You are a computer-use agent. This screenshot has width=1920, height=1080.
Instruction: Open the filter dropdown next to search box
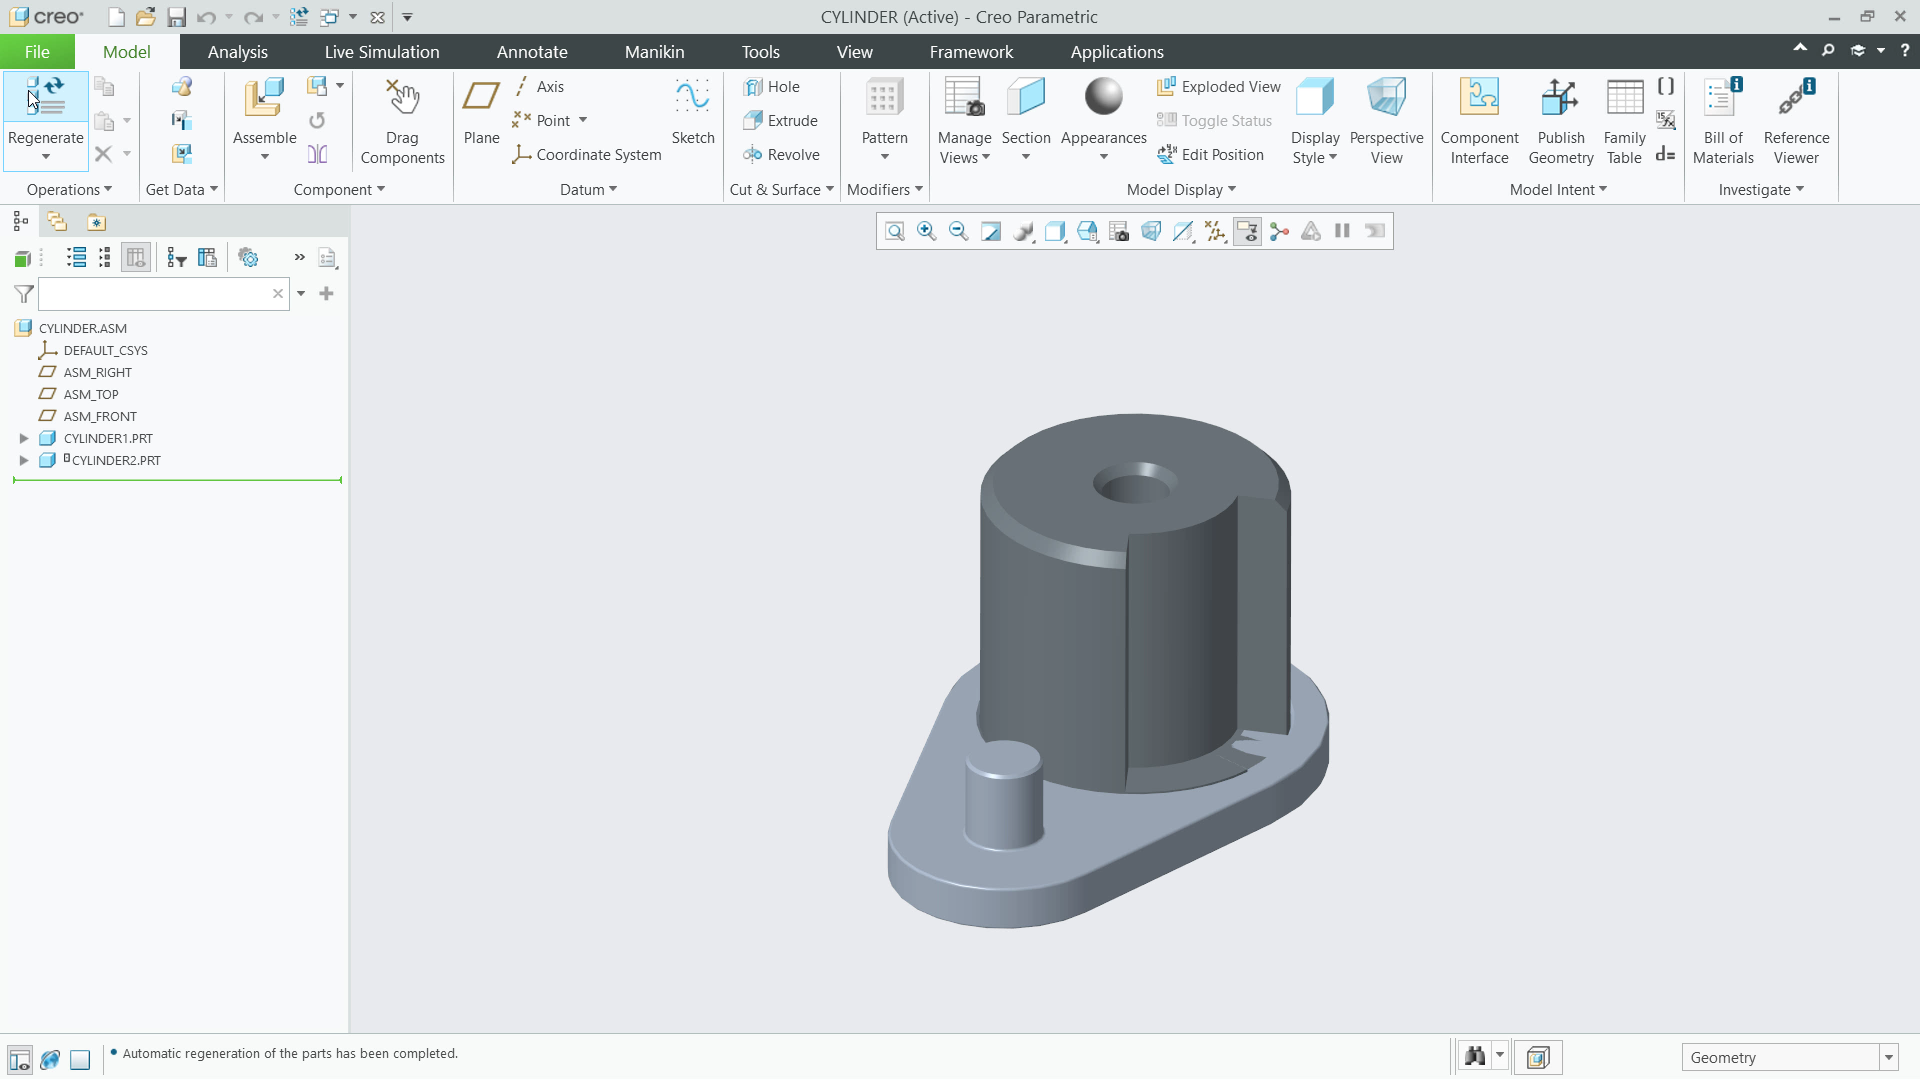click(300, 293)
